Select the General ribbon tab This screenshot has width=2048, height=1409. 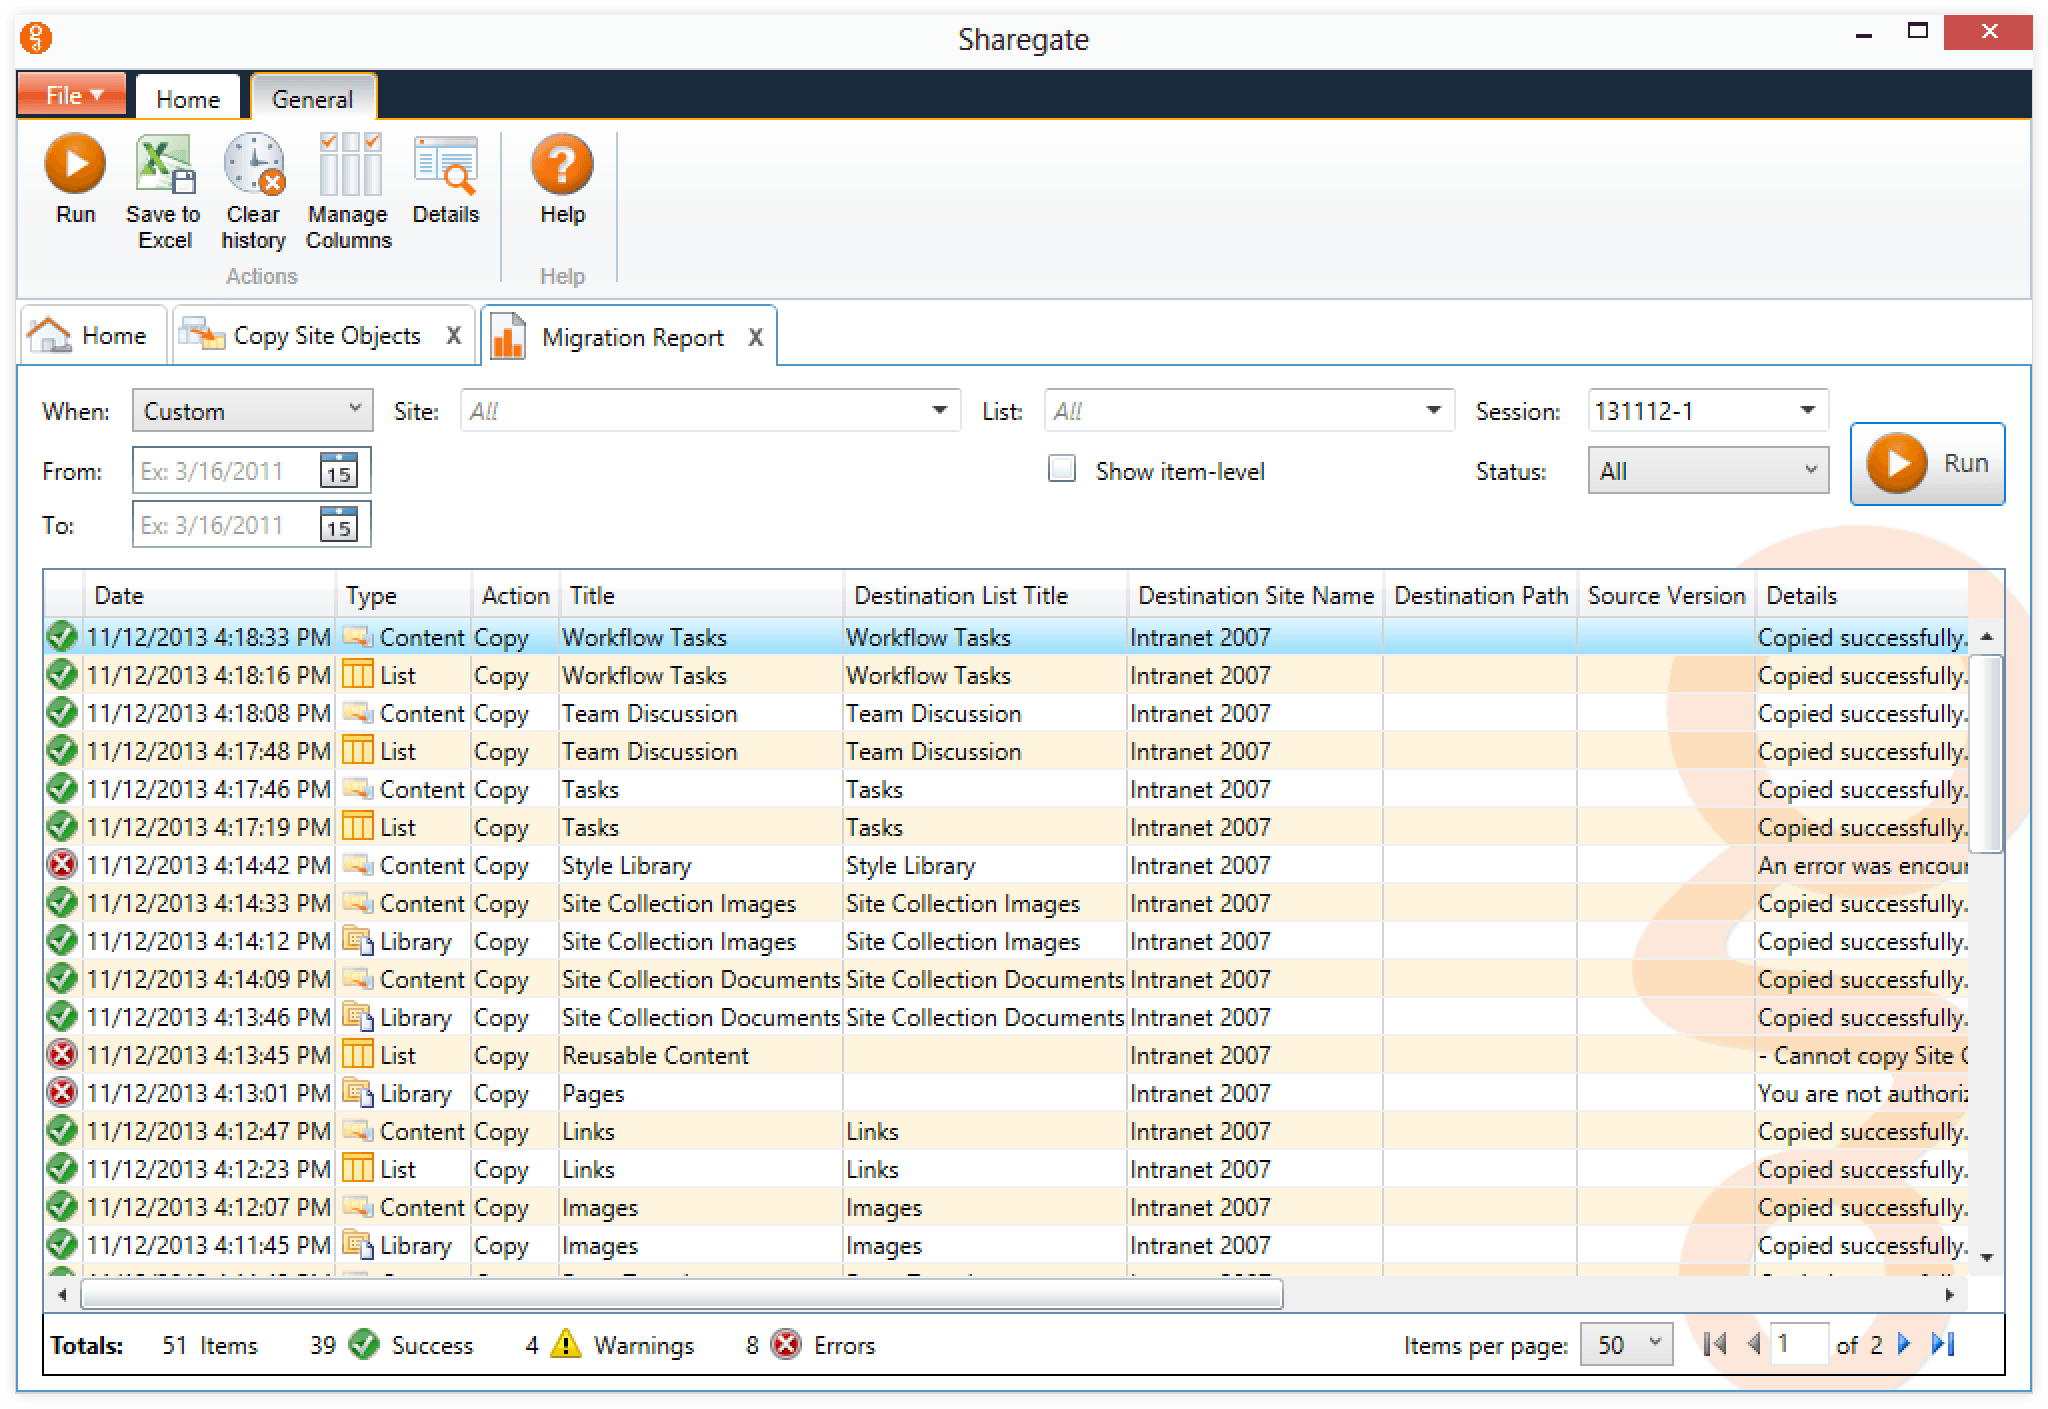point(313,98)
